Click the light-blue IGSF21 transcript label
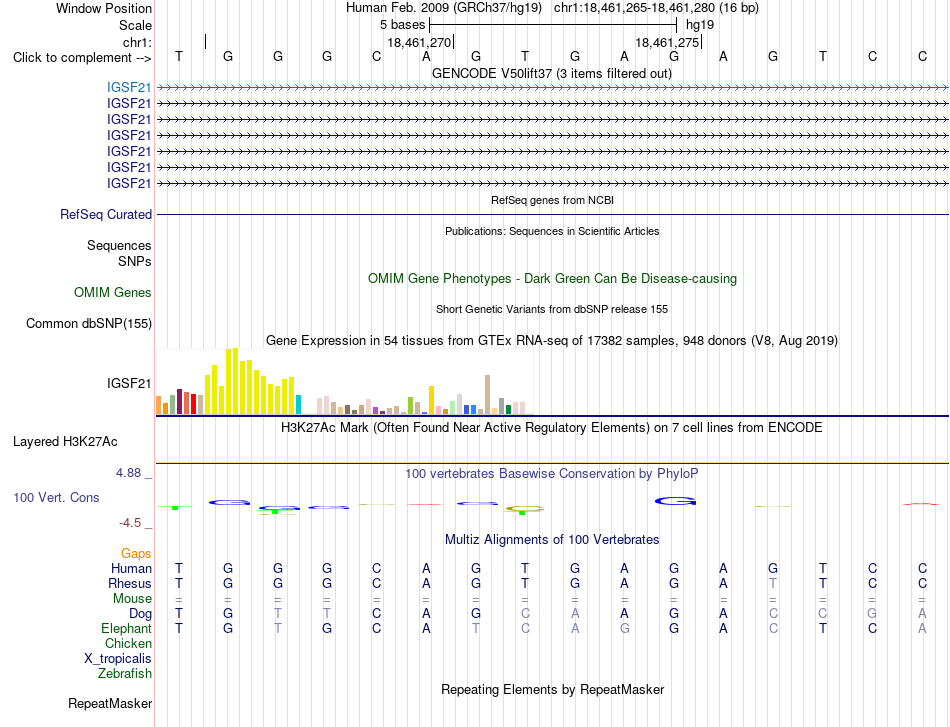The width and height of the screenshot is (950, 727). pos(129,87)
